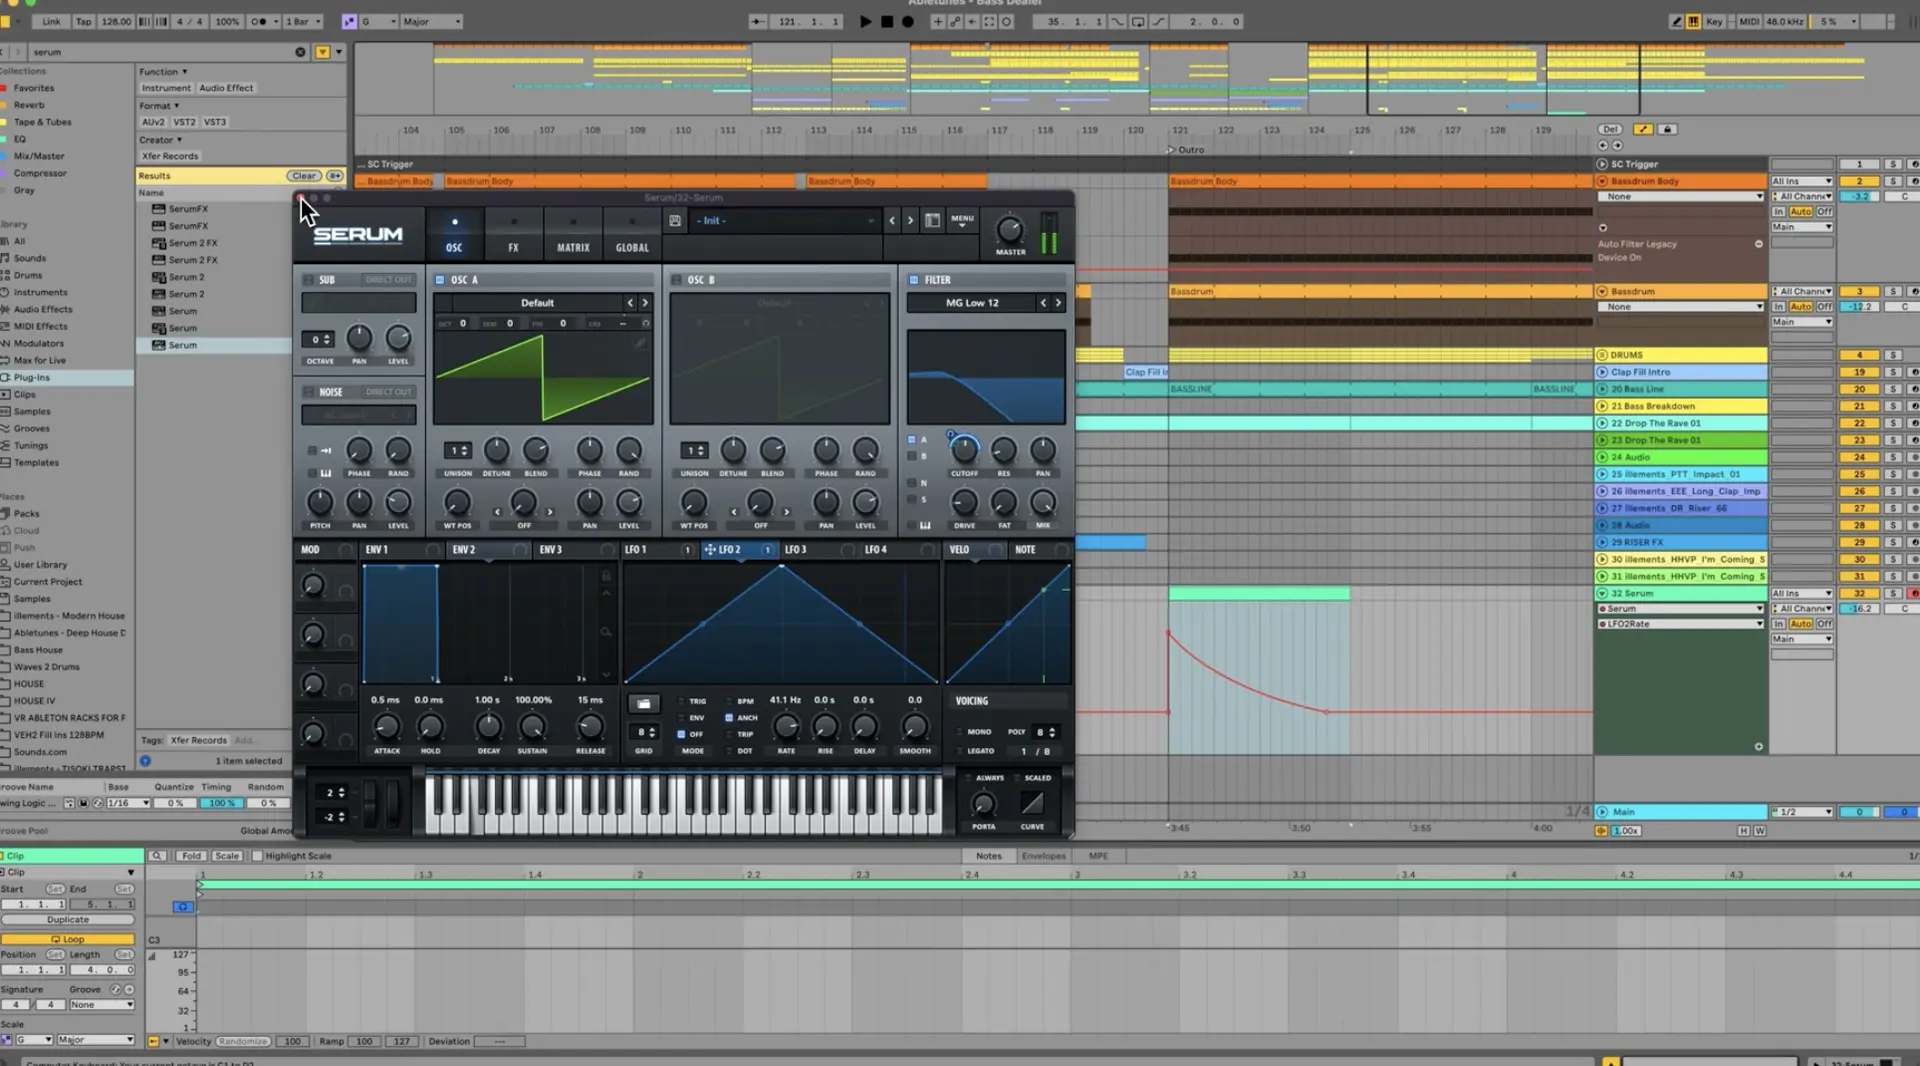Clear the browser search field text
The width and height of the screenshot is (1920, 1066).
click(x=300, y=52)
